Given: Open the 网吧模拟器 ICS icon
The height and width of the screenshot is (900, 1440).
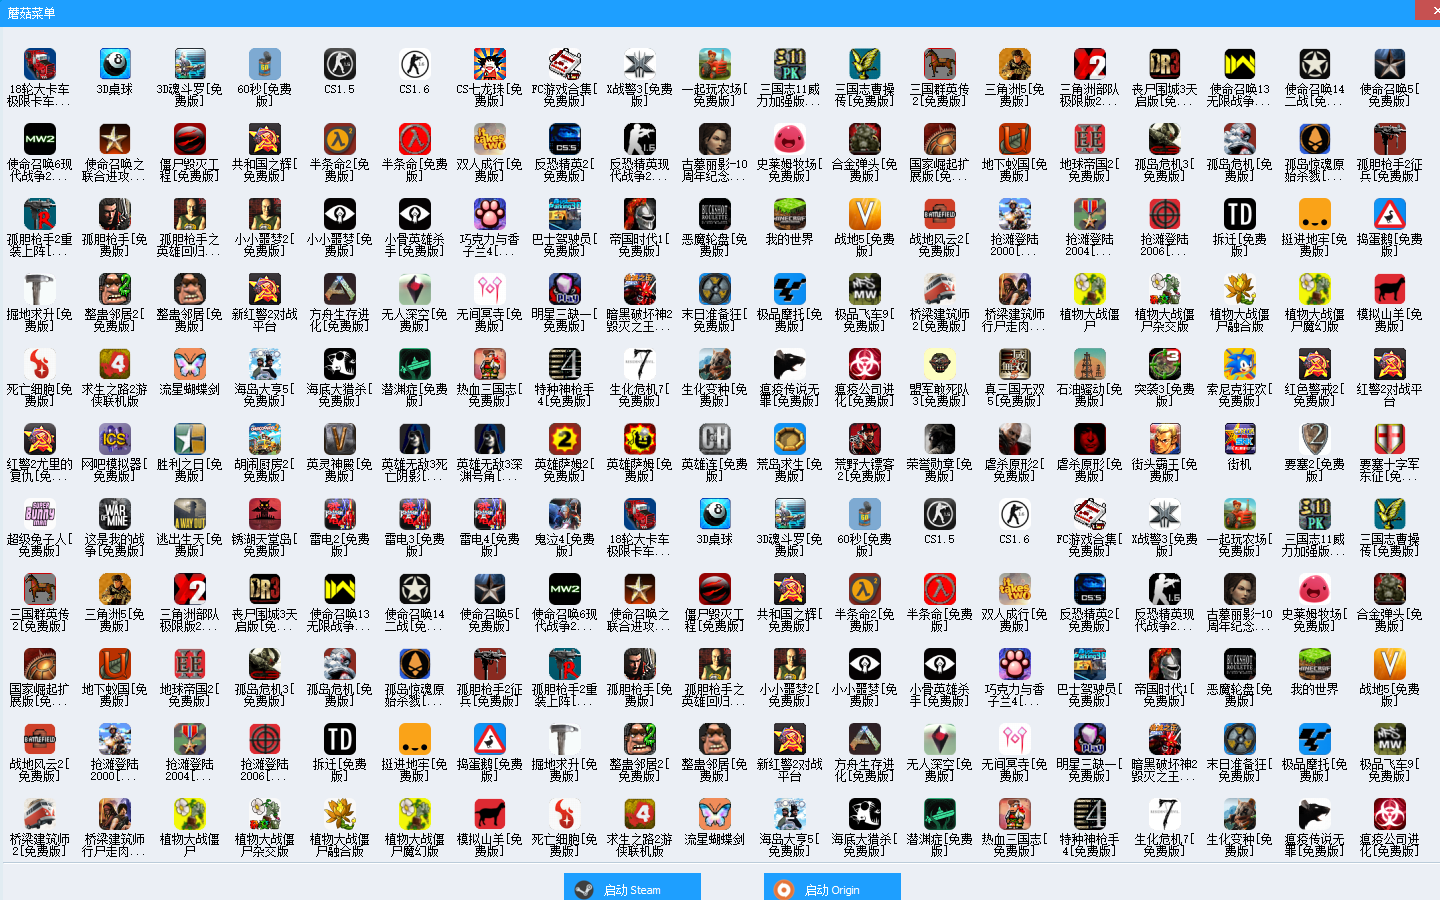Looking at the screenshot, I should 114,440.
